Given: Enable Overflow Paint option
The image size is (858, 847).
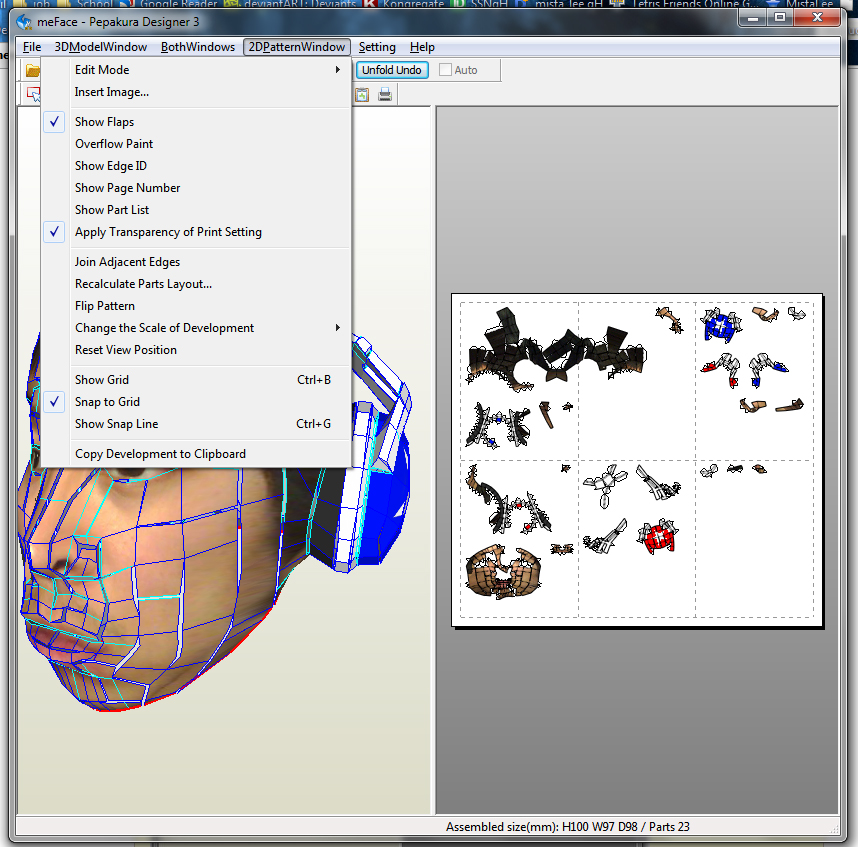Looking at the screenshot, I should click(x=196, y=144).
